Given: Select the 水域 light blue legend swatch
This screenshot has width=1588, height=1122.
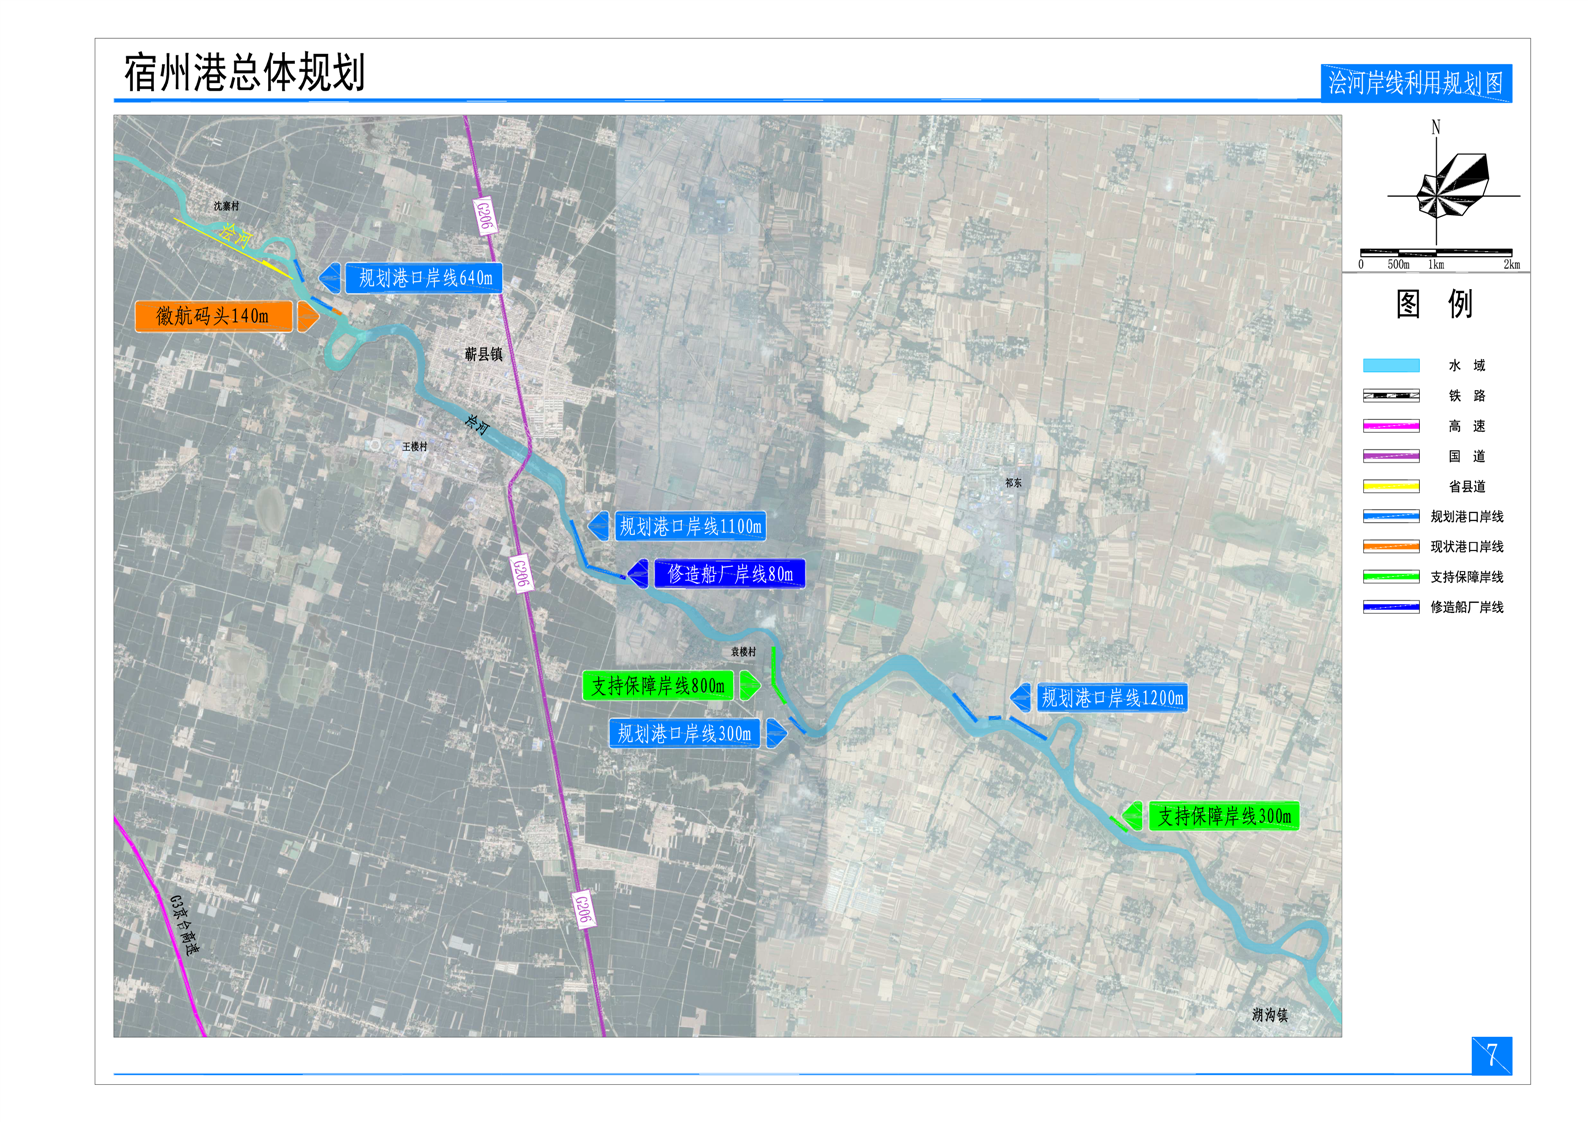Looking at the screenshot, I should [x=1390, y=366].
